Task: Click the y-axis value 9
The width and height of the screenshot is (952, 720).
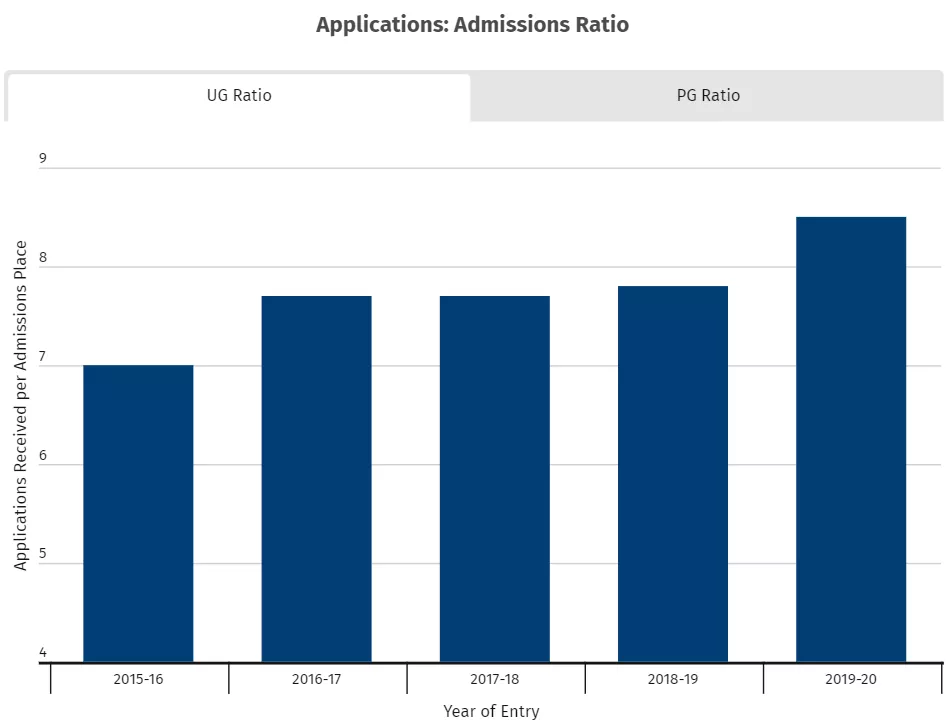Action: click(x=43, y=158)
